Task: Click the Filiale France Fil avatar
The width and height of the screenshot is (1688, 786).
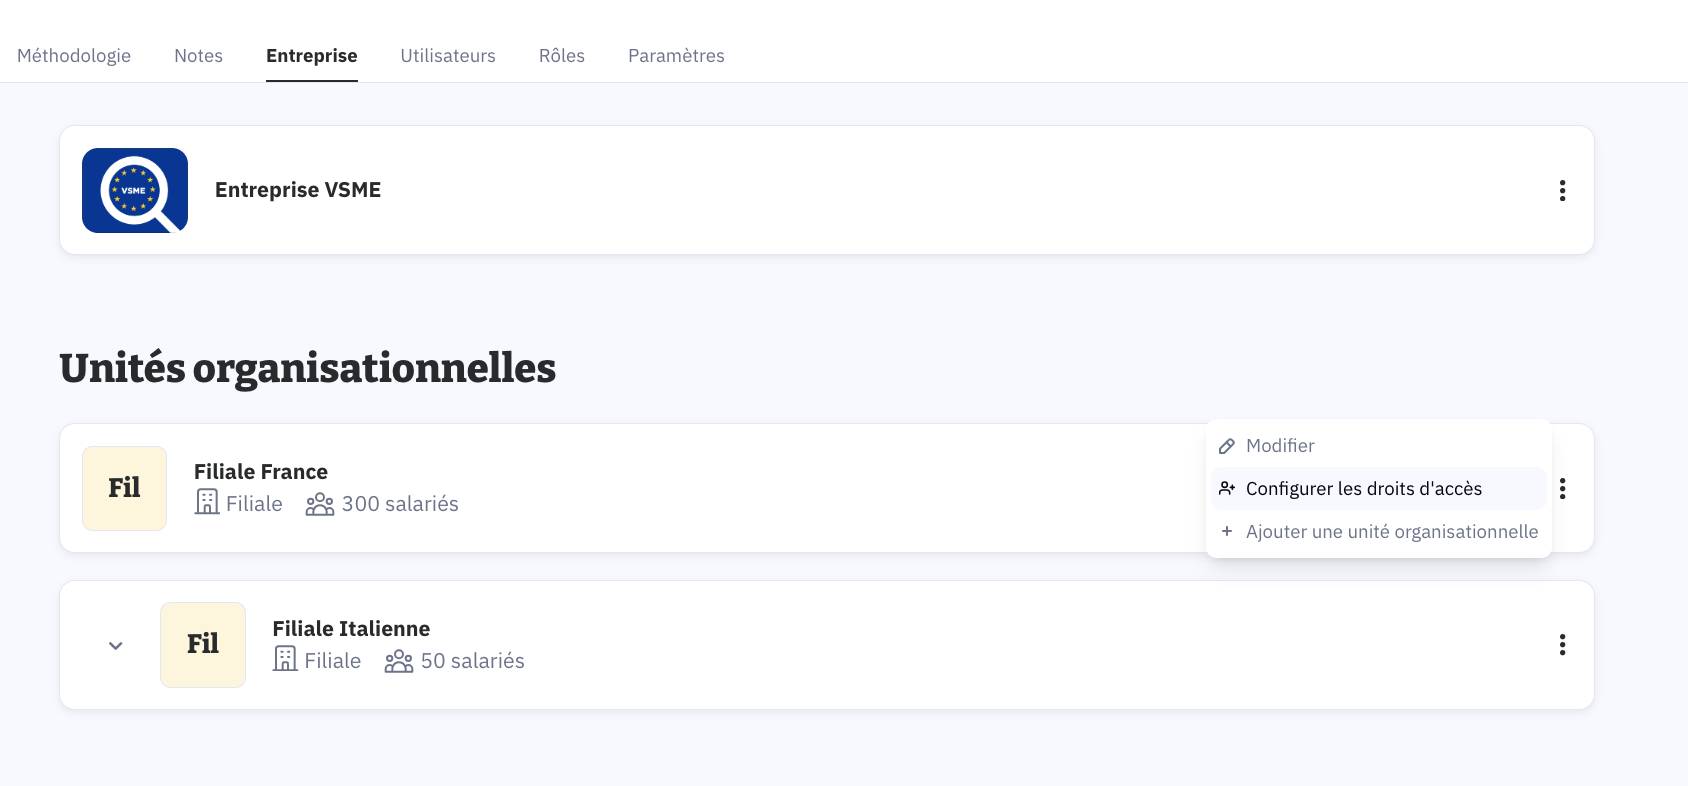Action: click(124, 488)
